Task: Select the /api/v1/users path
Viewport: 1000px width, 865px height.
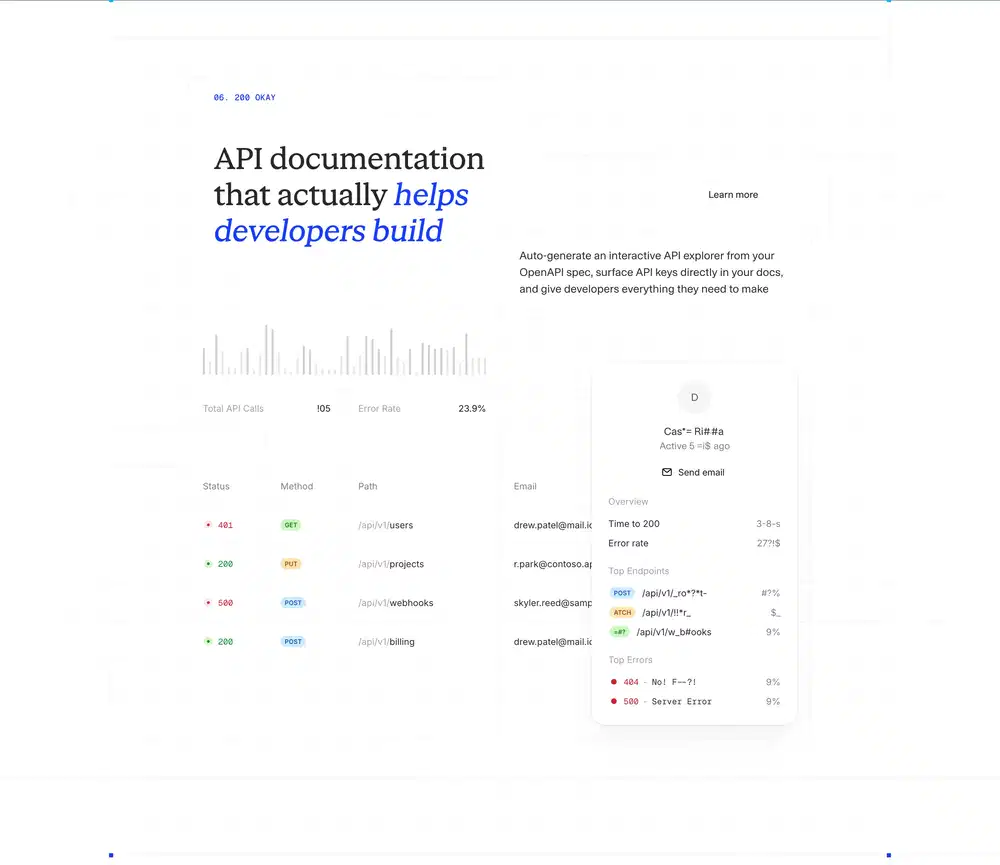Action: coord(385,525)
